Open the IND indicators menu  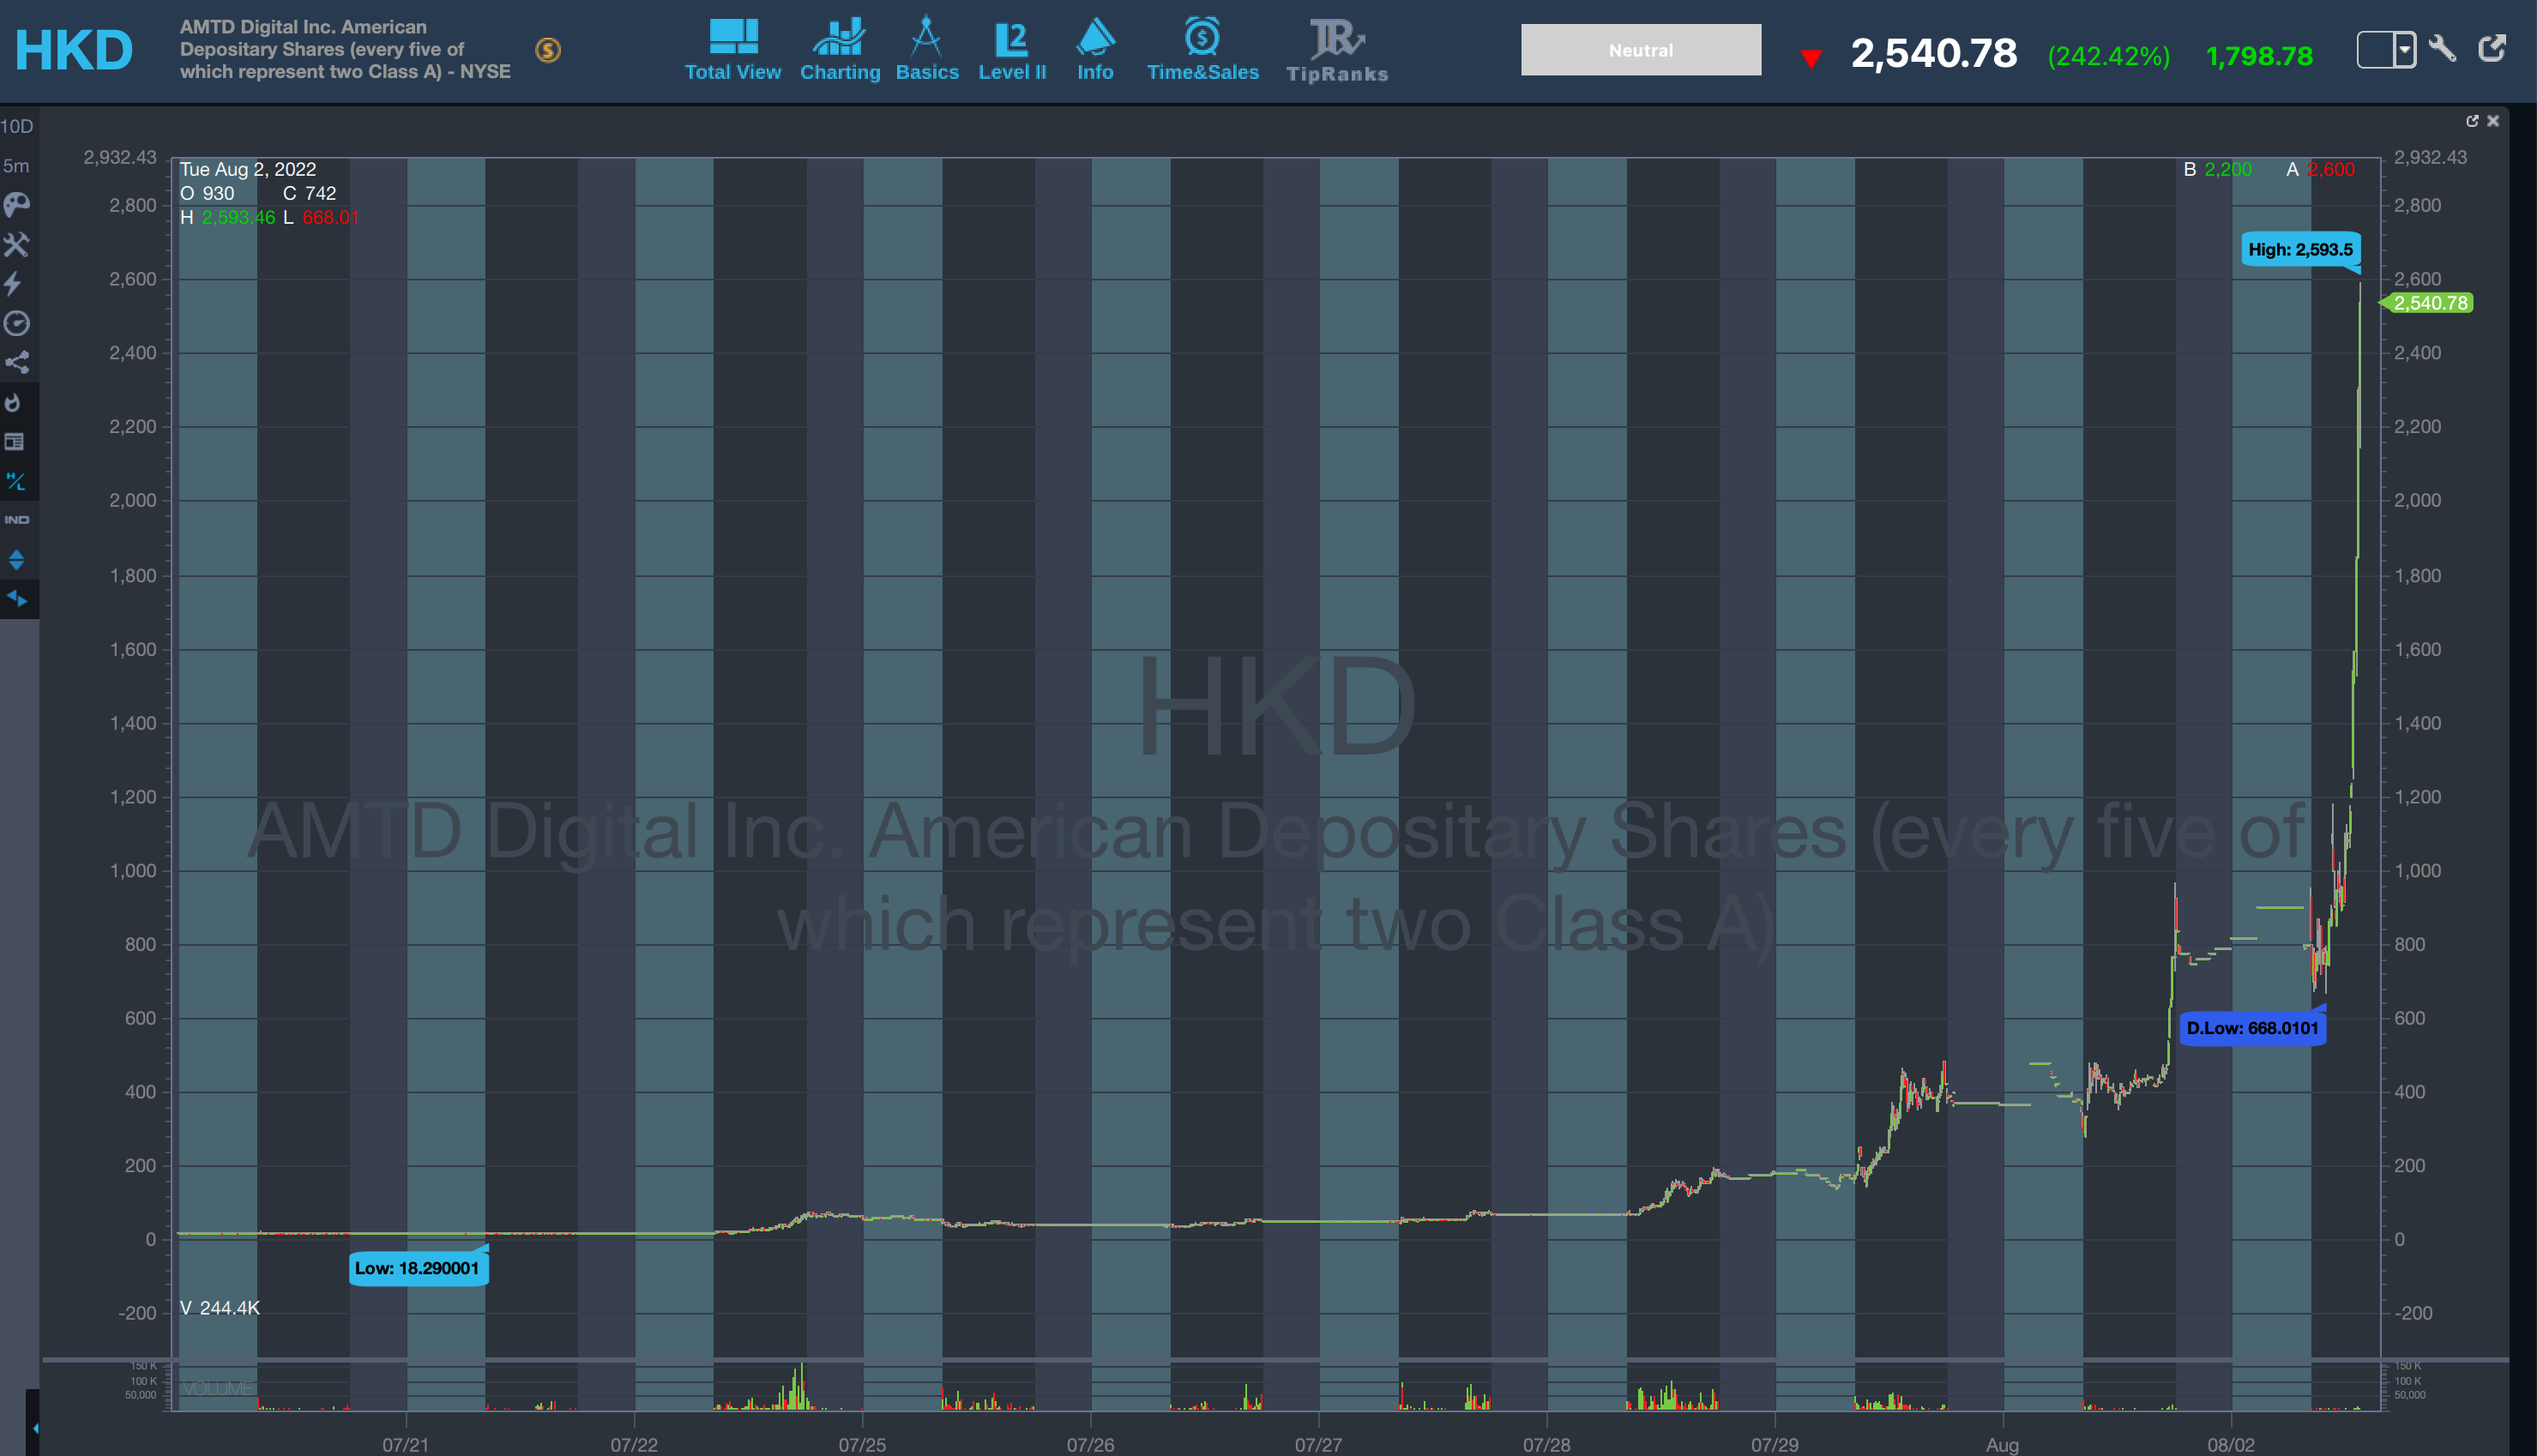17,520
